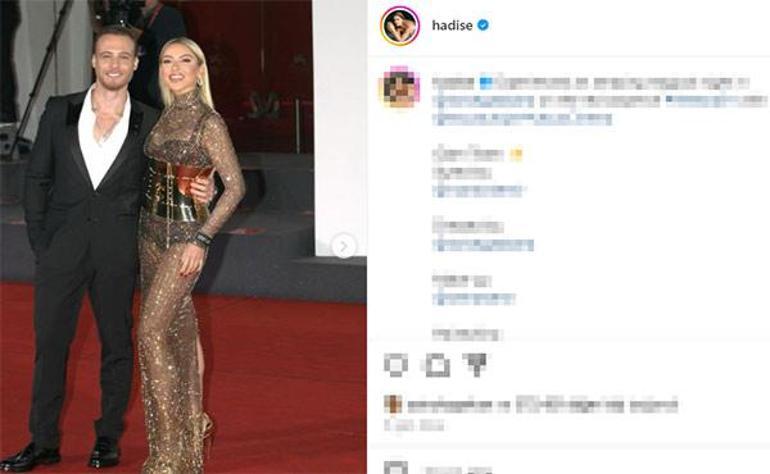Click the hadise username link
Screen dimensions: 770x474
coord(452,26)
